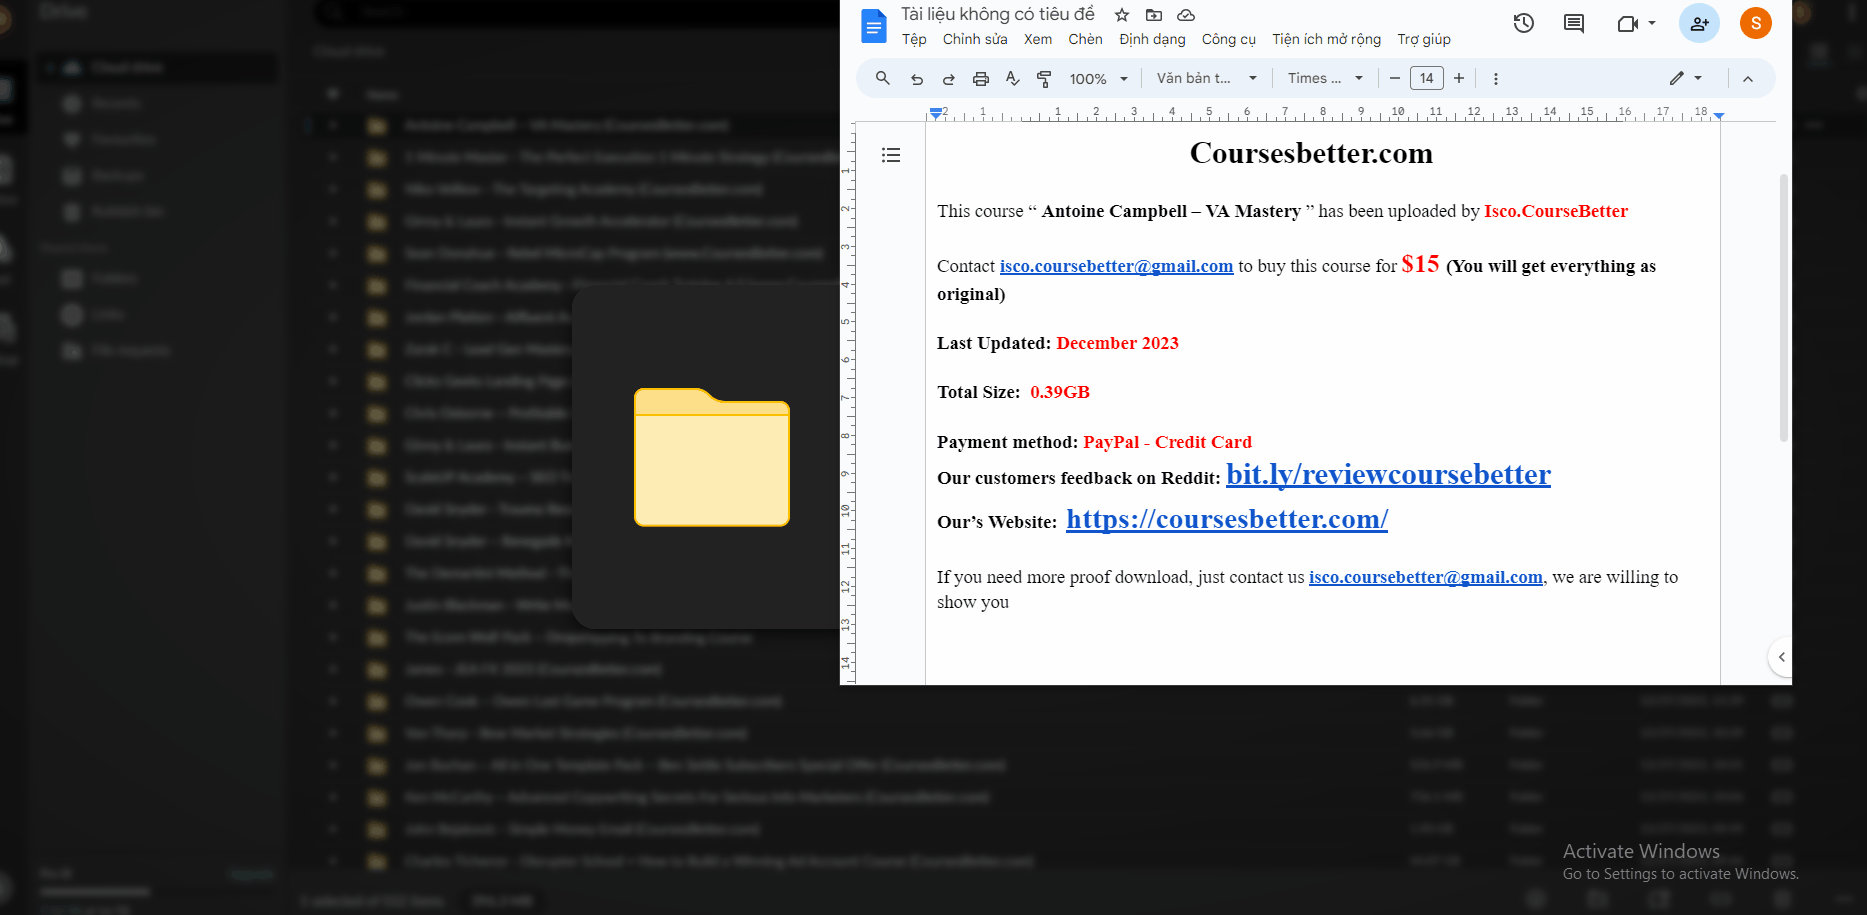Open the Chèn menu
1867x915 pixels.
click(x=1085, y=39)
